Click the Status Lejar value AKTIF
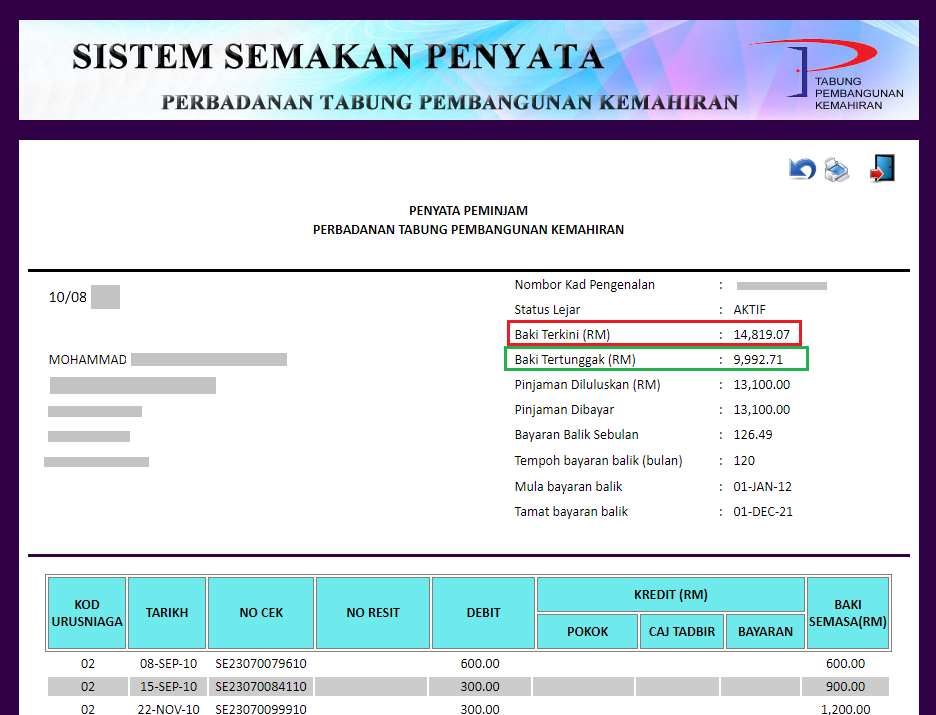The image size is (936, 715). (749, 309)
